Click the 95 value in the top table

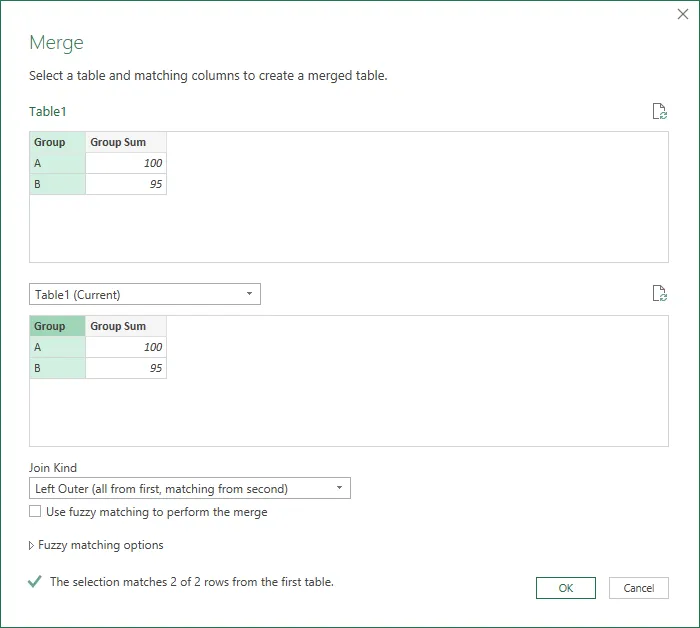coord(126,184)
